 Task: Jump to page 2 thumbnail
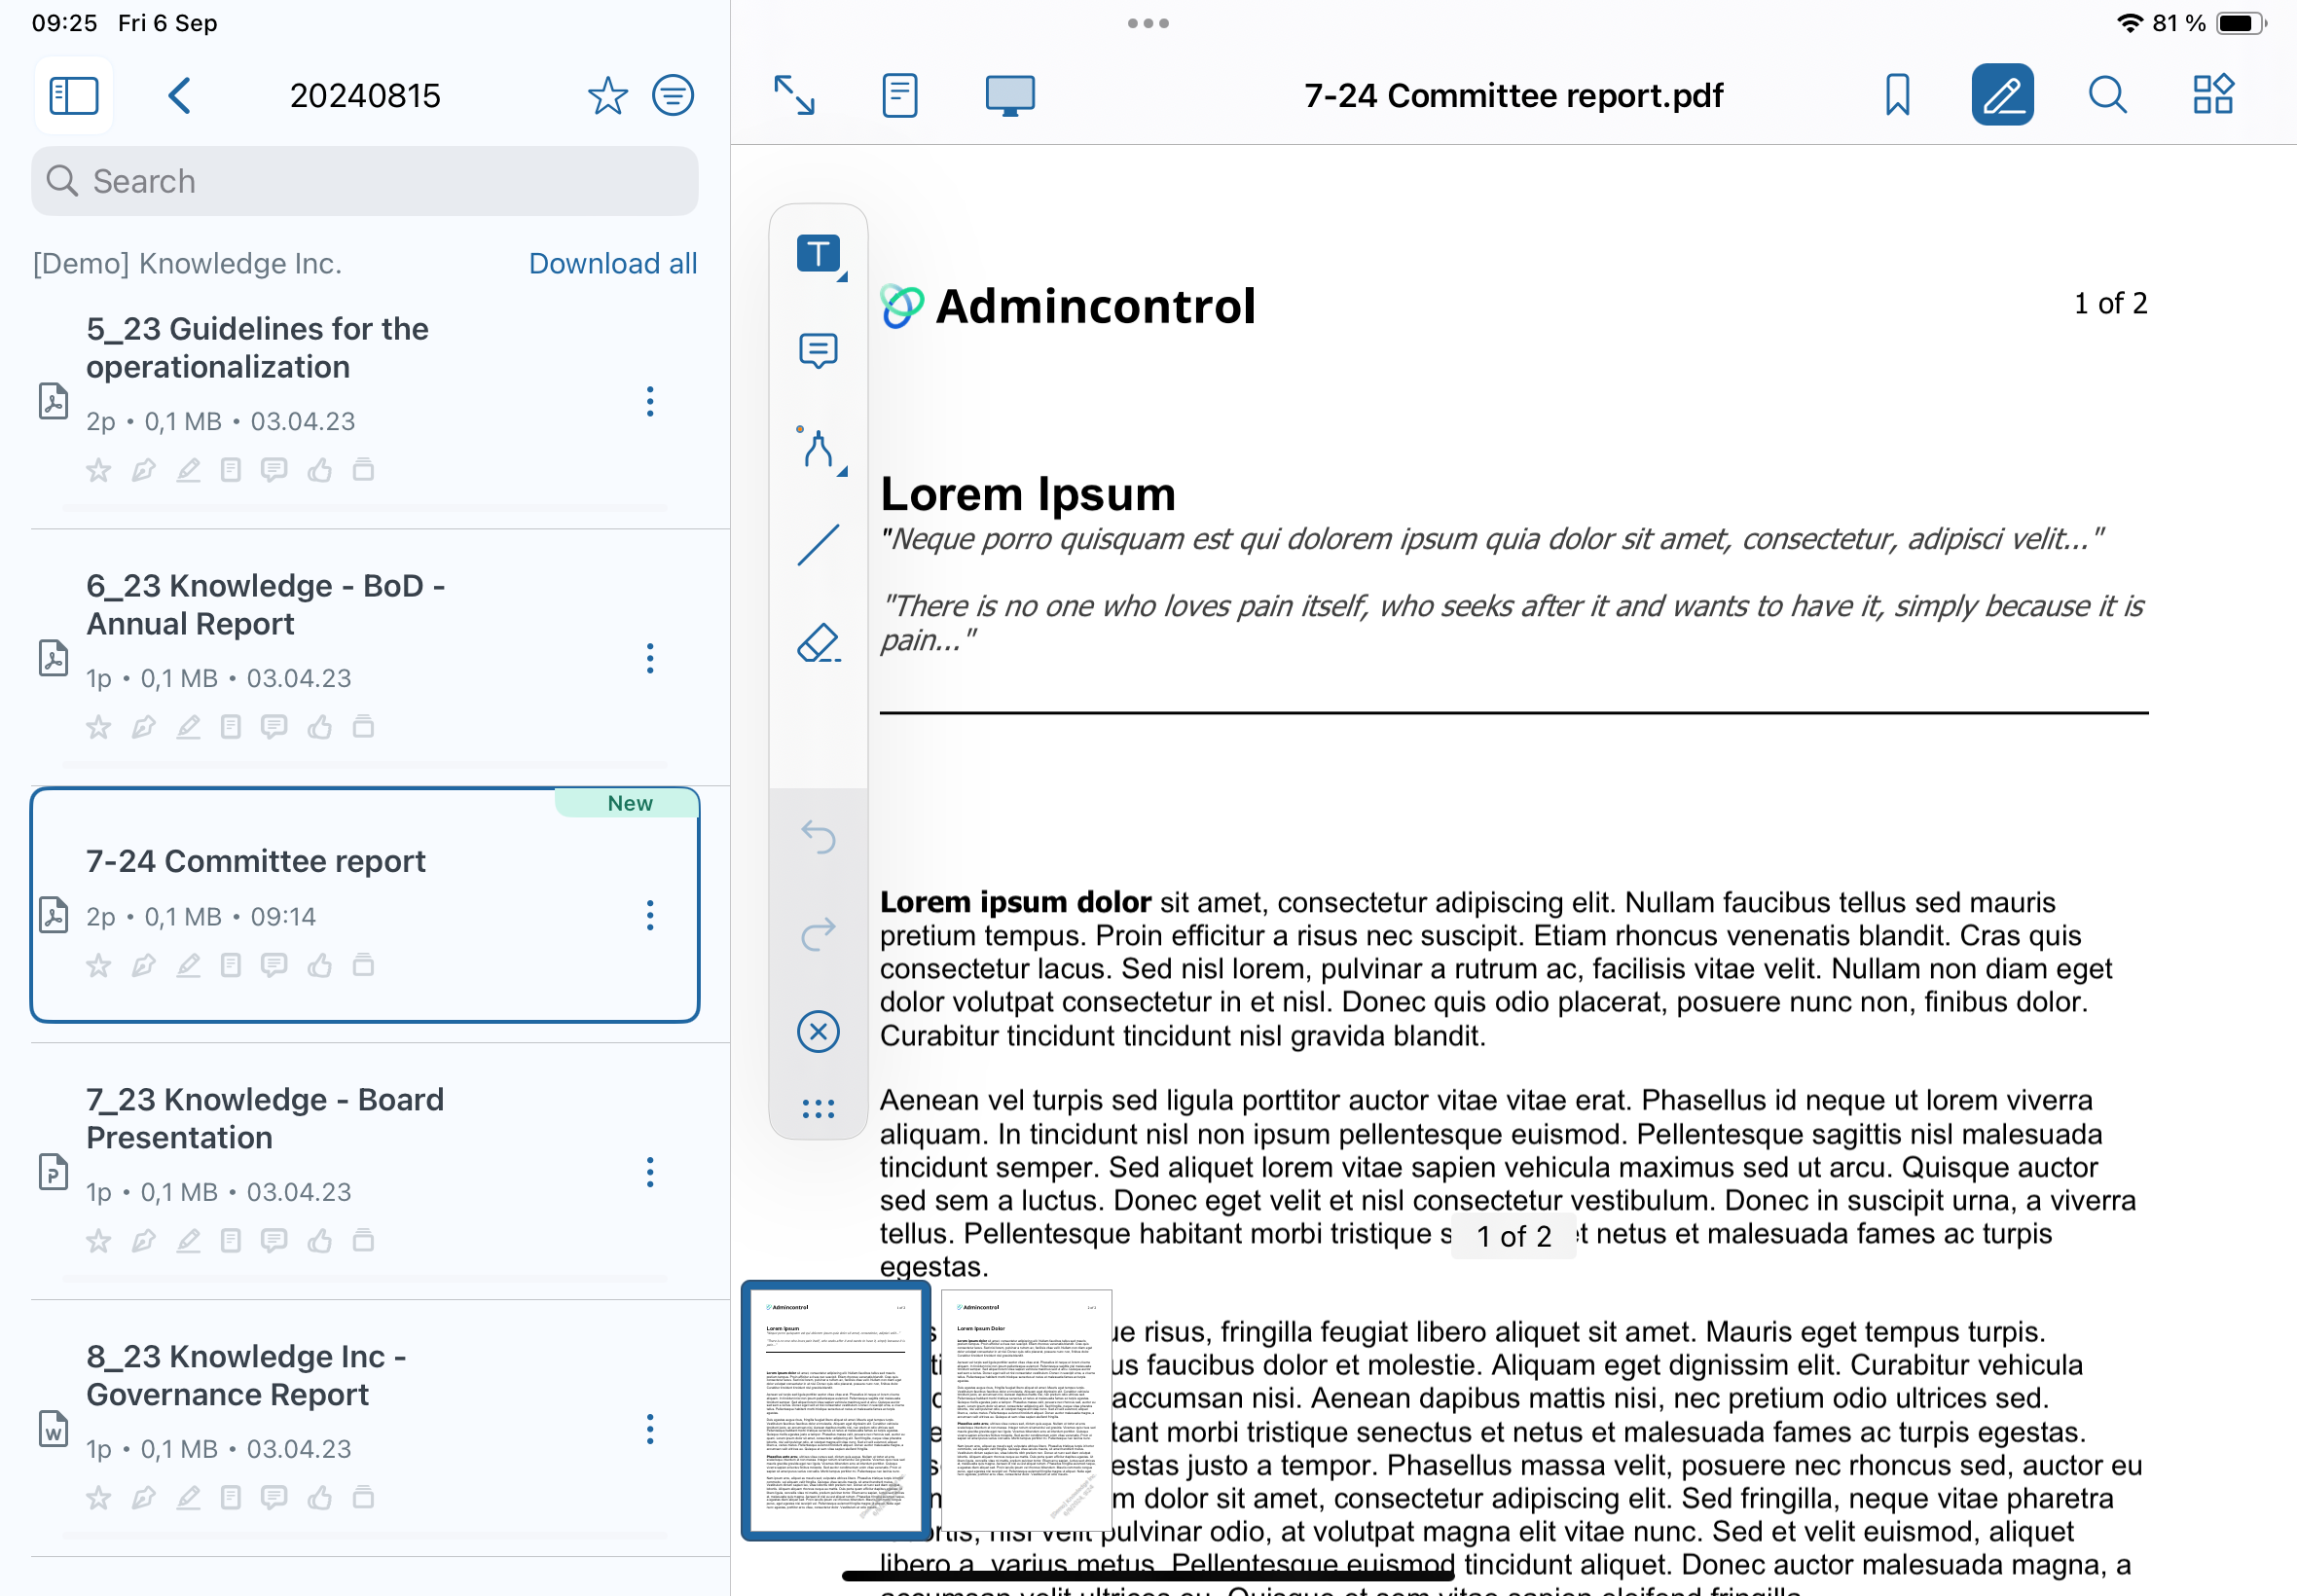1026,1410
